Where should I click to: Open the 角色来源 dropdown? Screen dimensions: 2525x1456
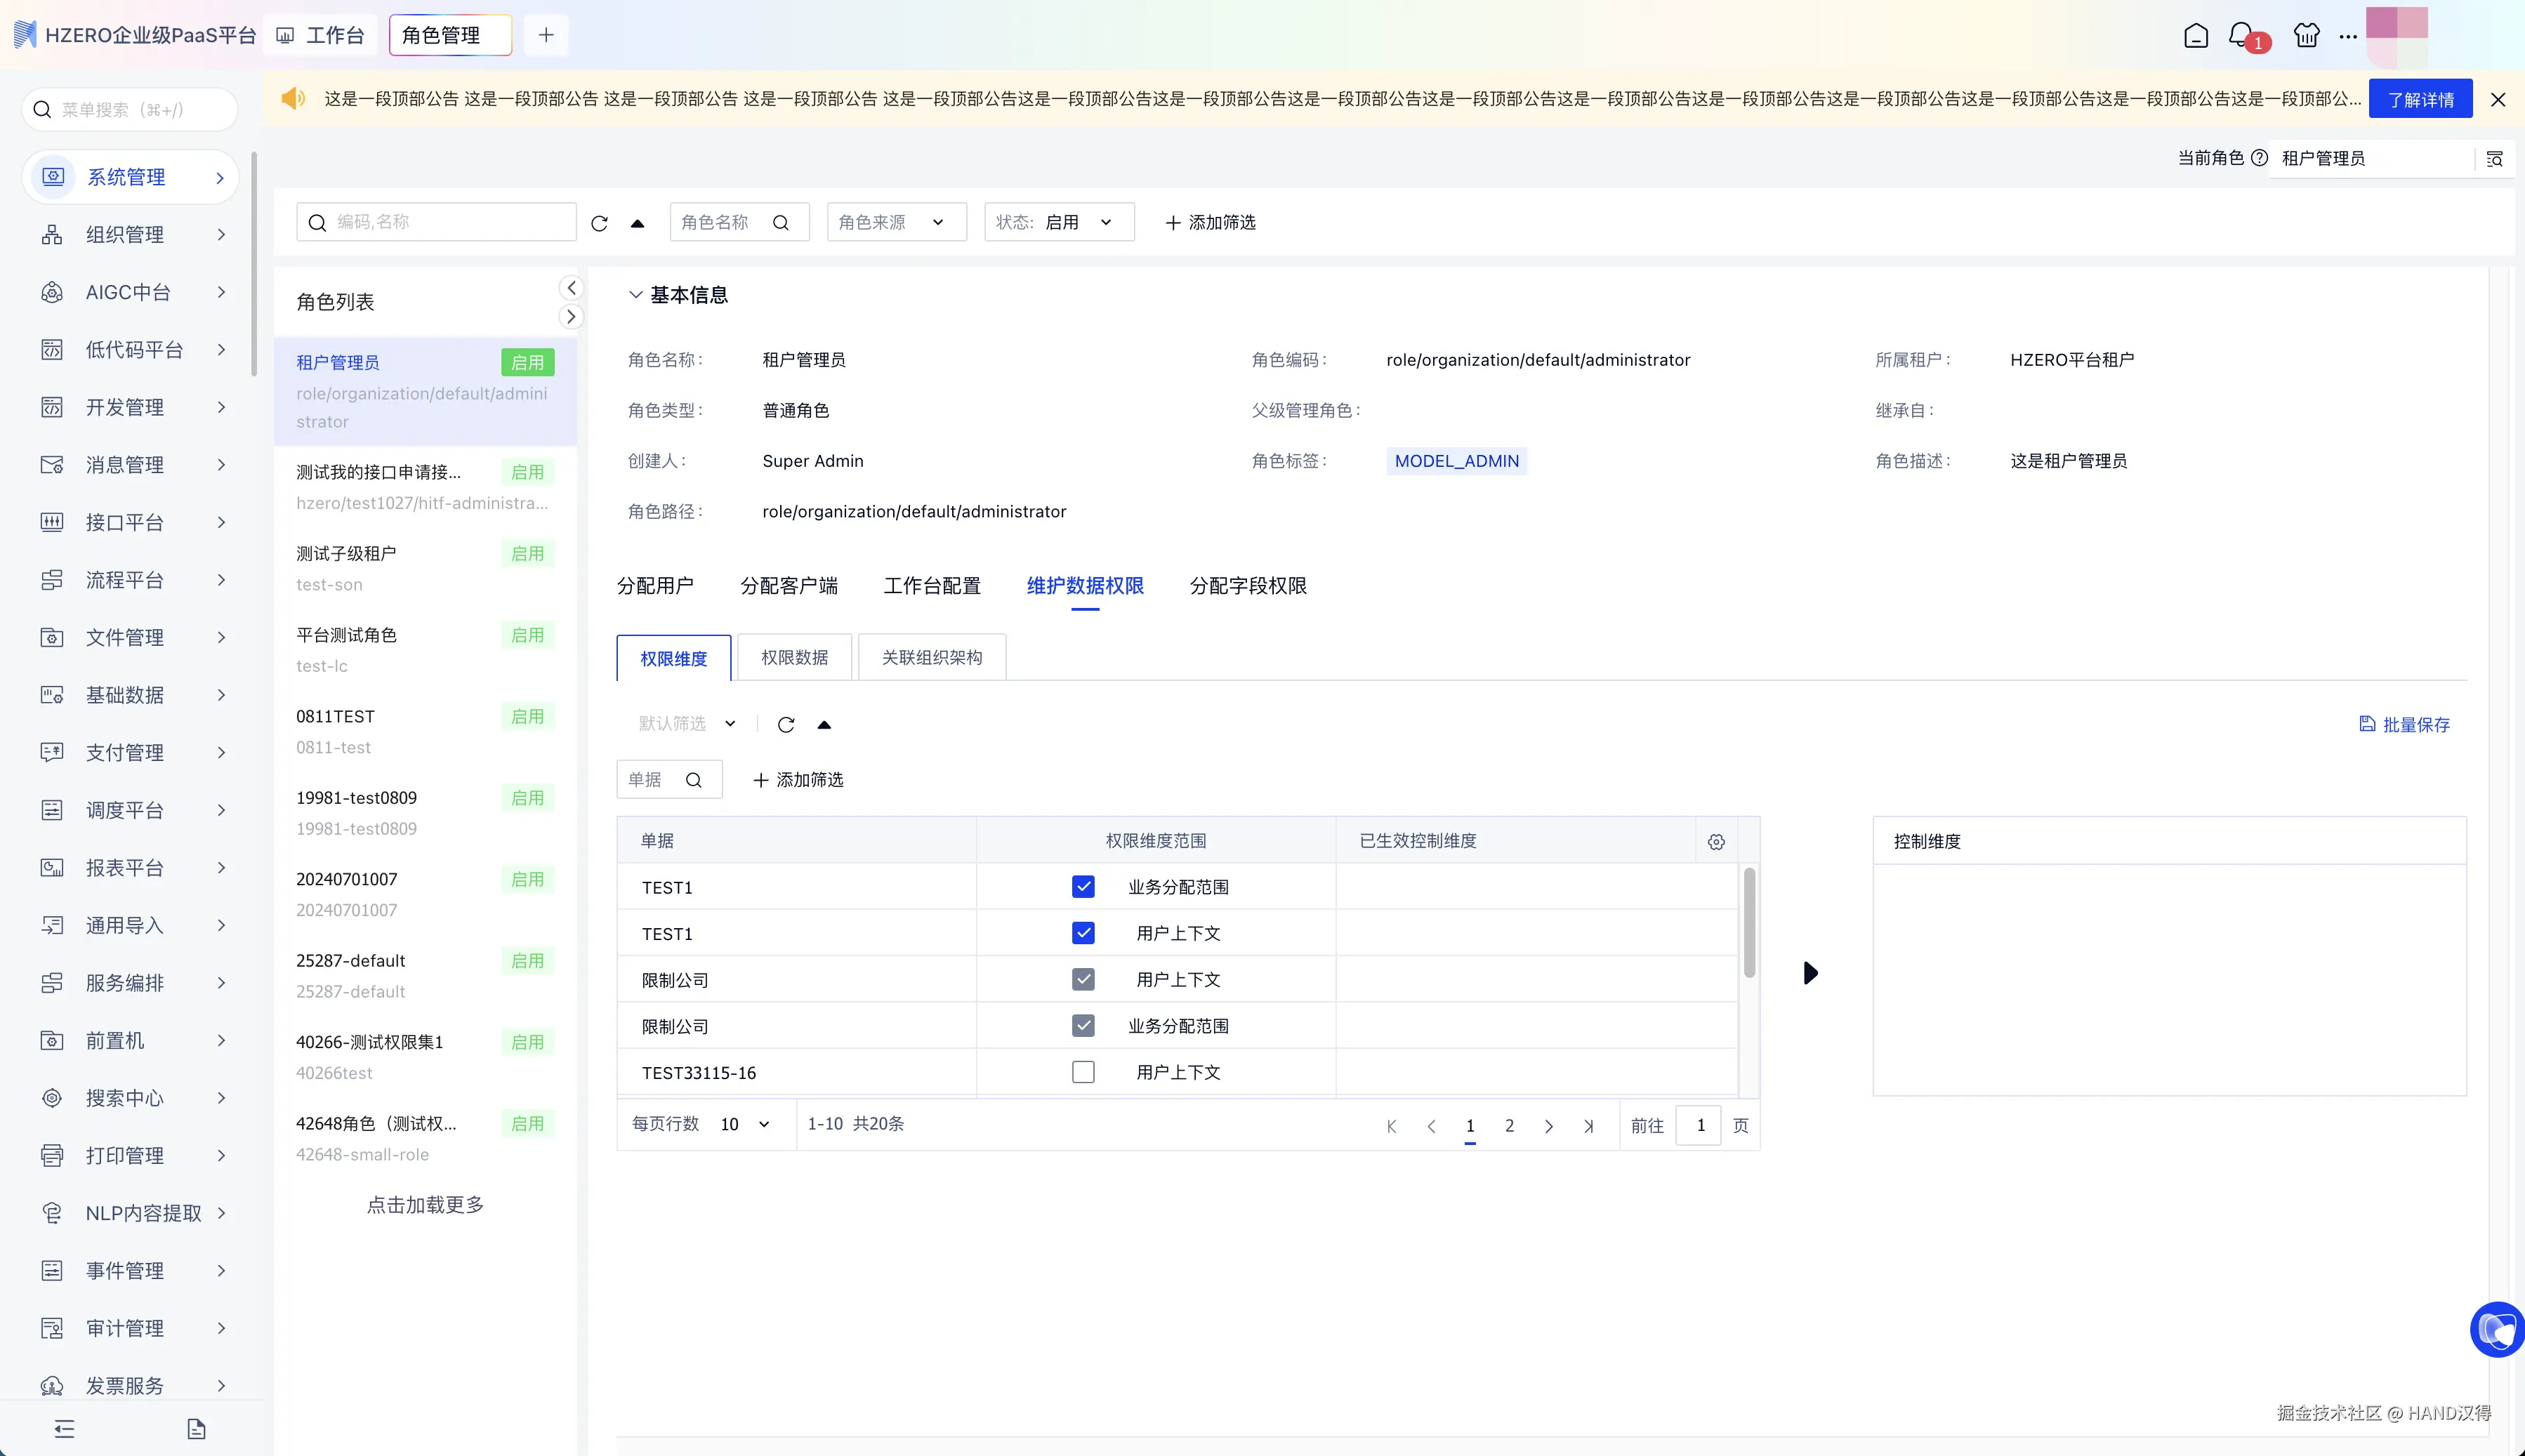pos(895,222)
